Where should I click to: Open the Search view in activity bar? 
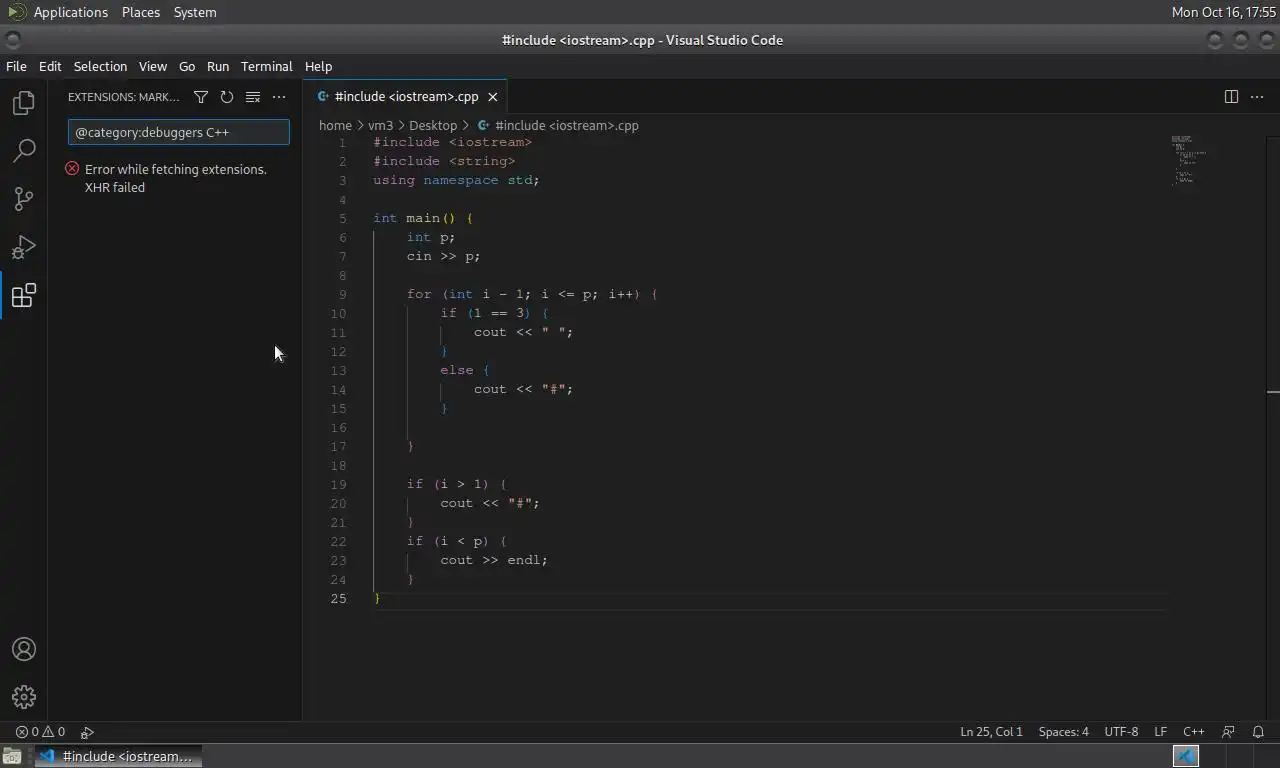24,151
